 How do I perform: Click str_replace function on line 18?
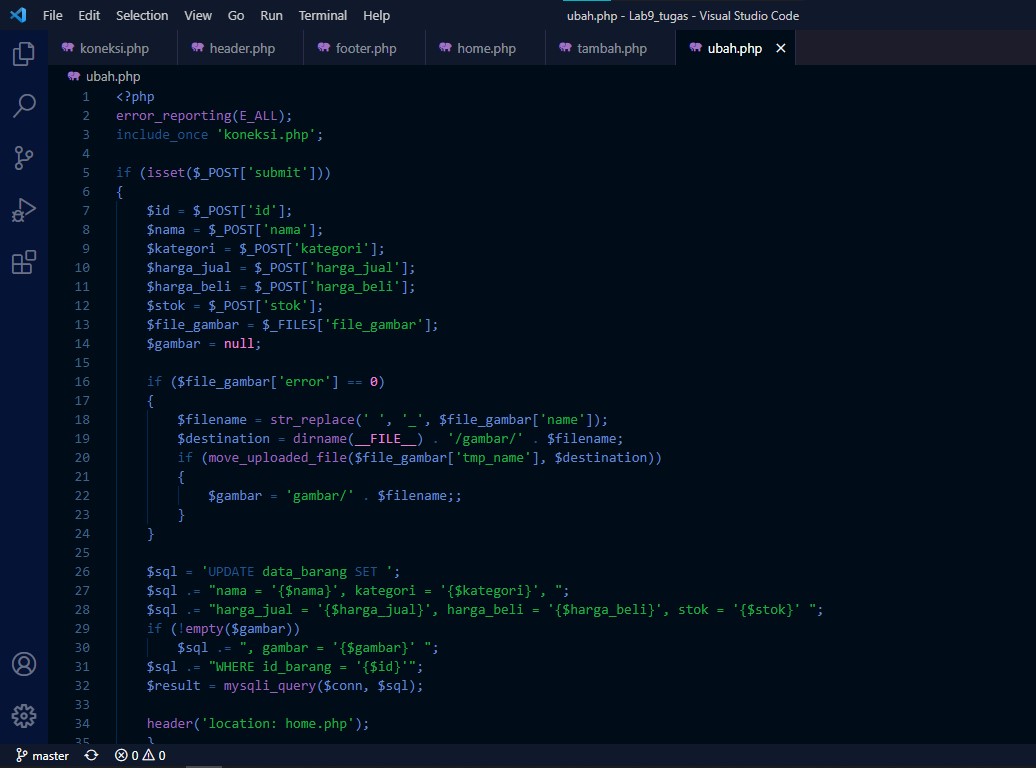312,420
